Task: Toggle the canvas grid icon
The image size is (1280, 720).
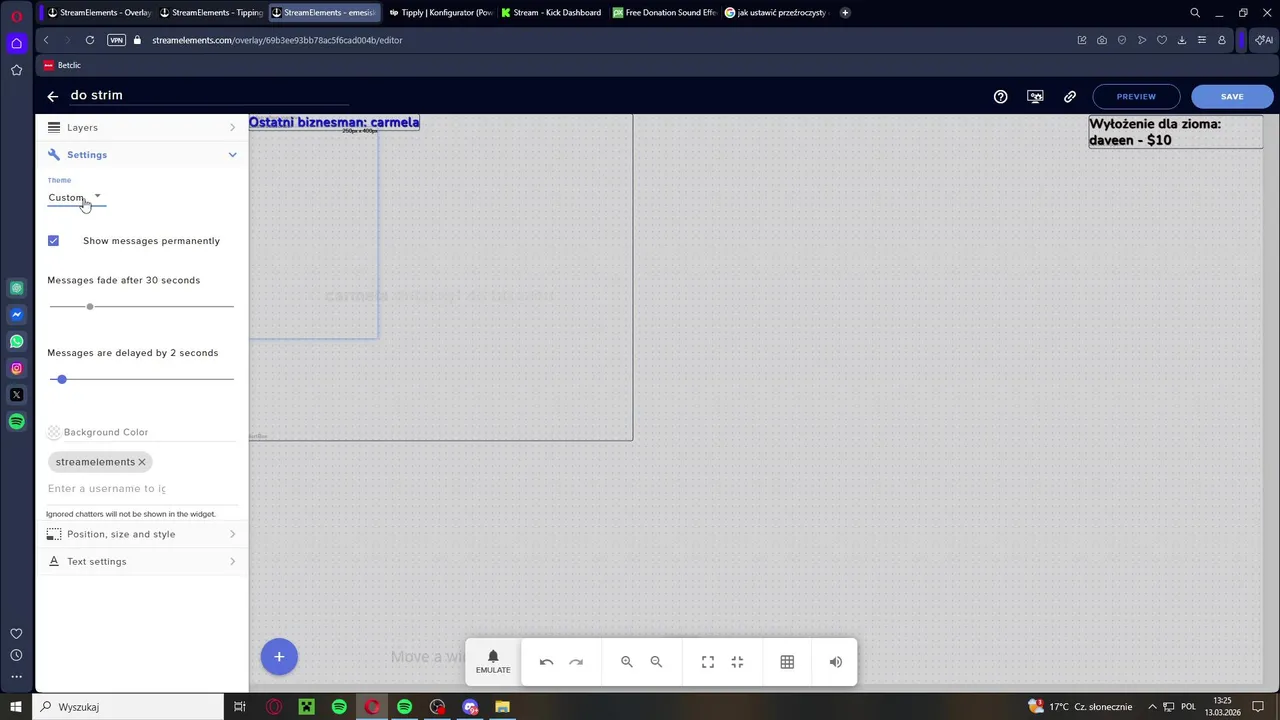Action: coord(787,662)
